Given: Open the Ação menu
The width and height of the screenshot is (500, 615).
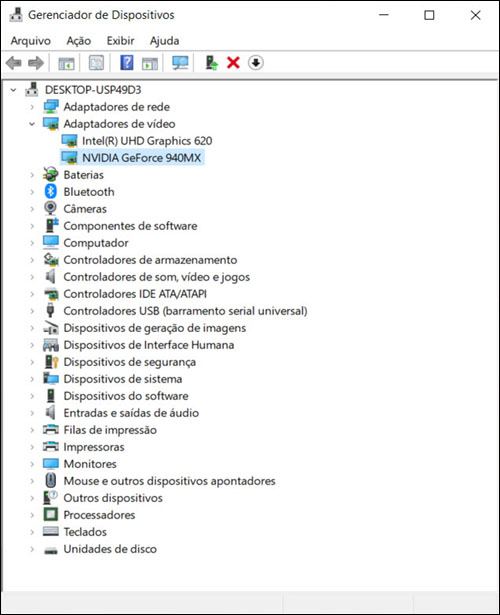Looking at the screenshot, I should coord(79,41).
